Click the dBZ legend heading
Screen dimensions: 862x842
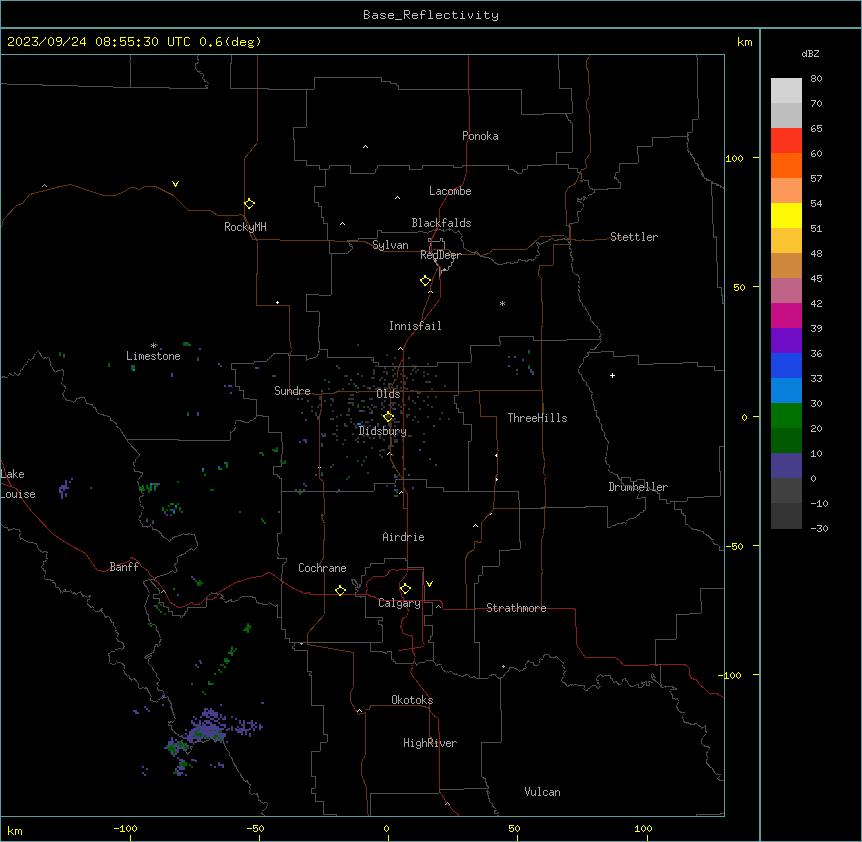[x=810, y=53]
